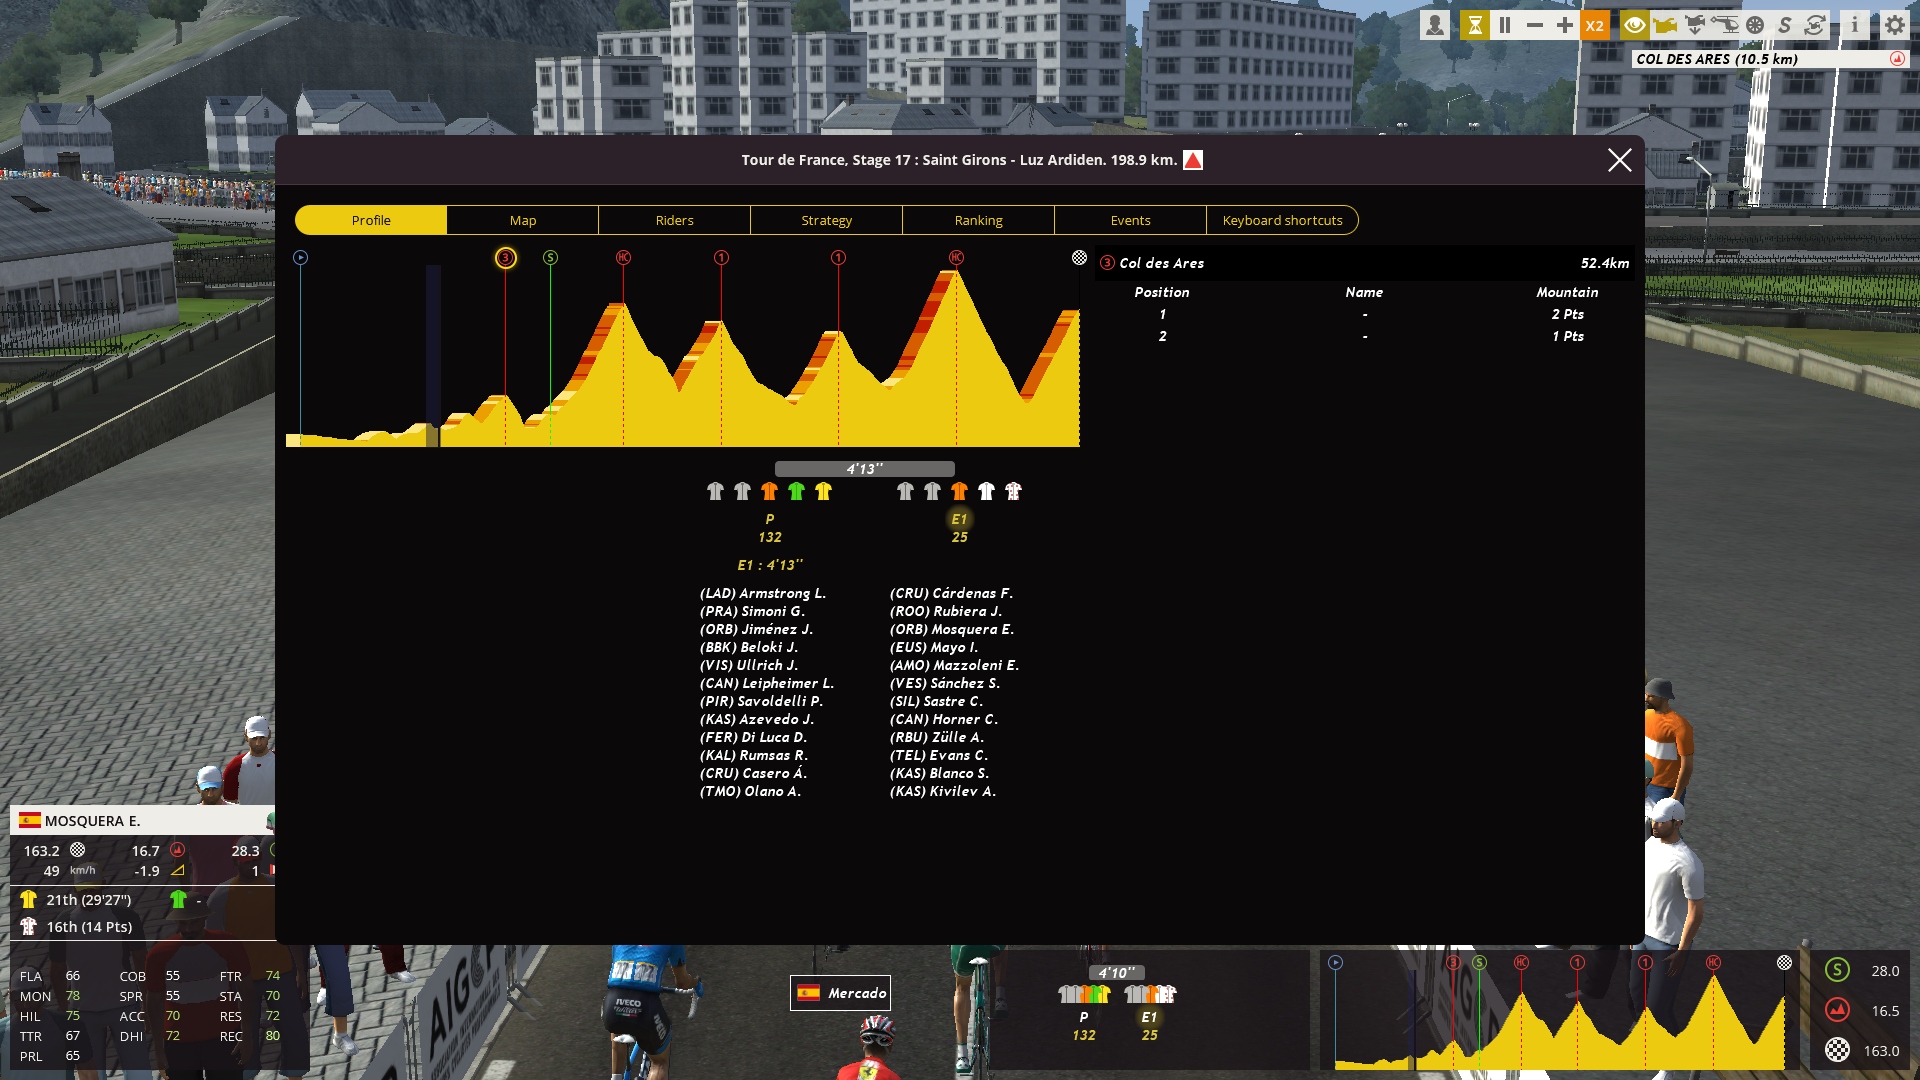
Task: Click the rotating camera swap icon
Action: click(x=1815, y=26)
